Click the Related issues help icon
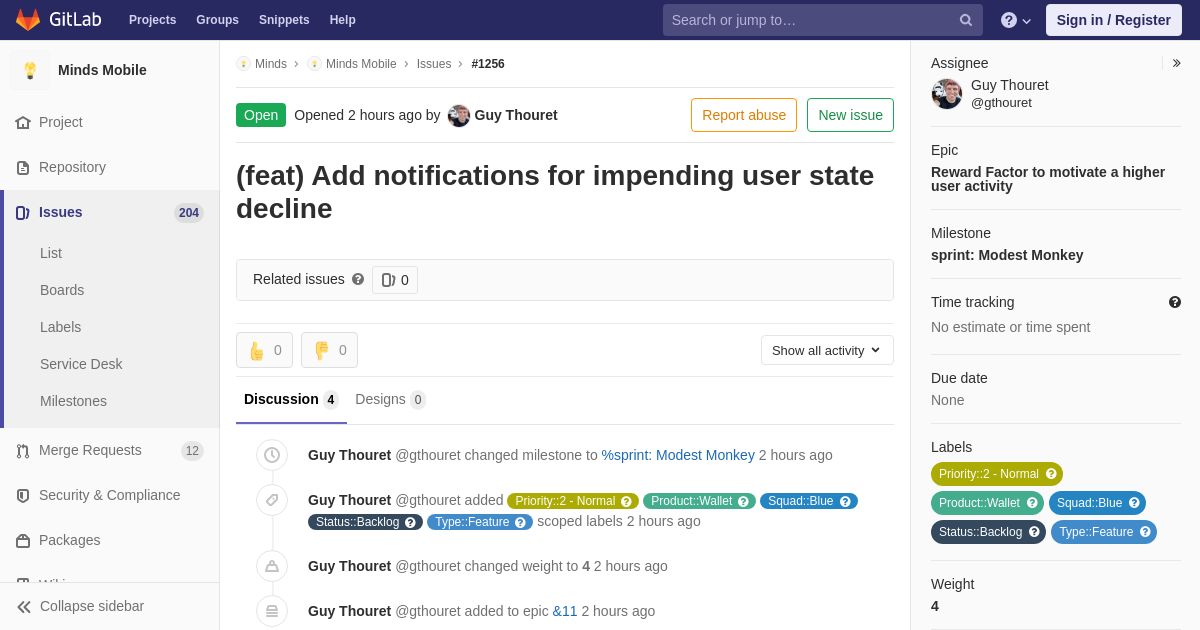Viewport: 1200px width, 630px height. tap(358, 279)
